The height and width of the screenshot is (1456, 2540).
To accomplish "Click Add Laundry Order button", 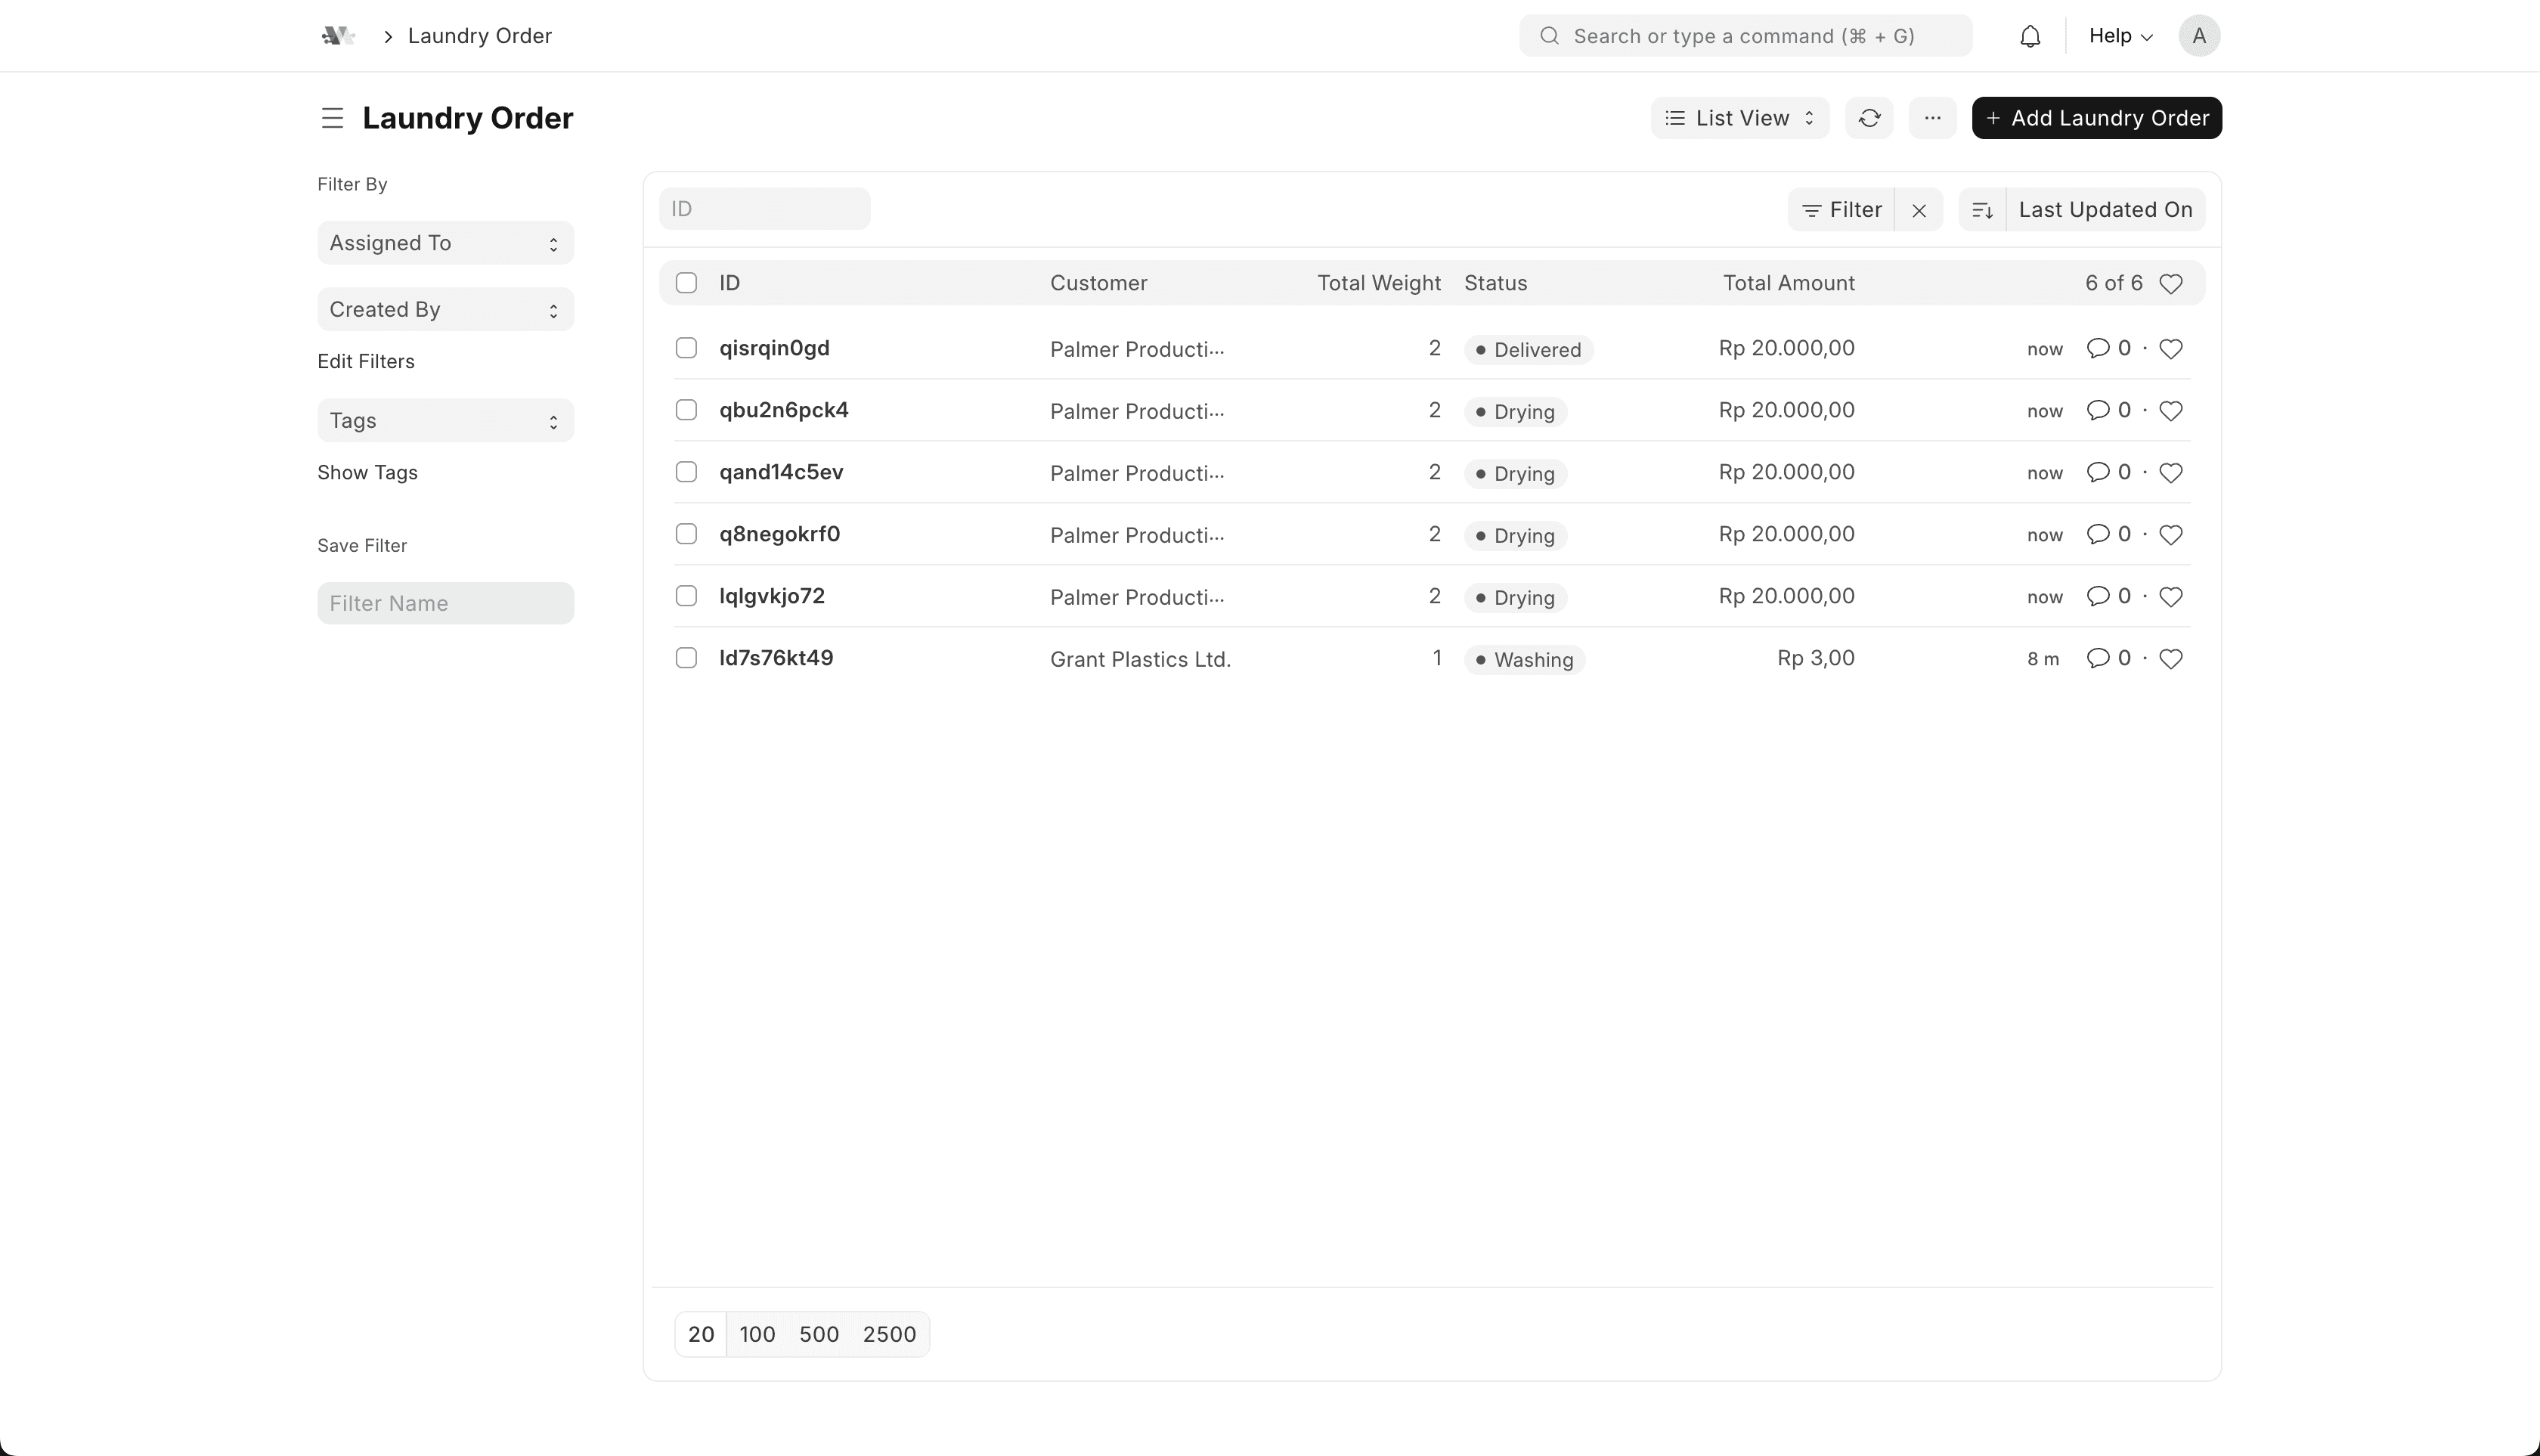I will tap(2096, 118).
